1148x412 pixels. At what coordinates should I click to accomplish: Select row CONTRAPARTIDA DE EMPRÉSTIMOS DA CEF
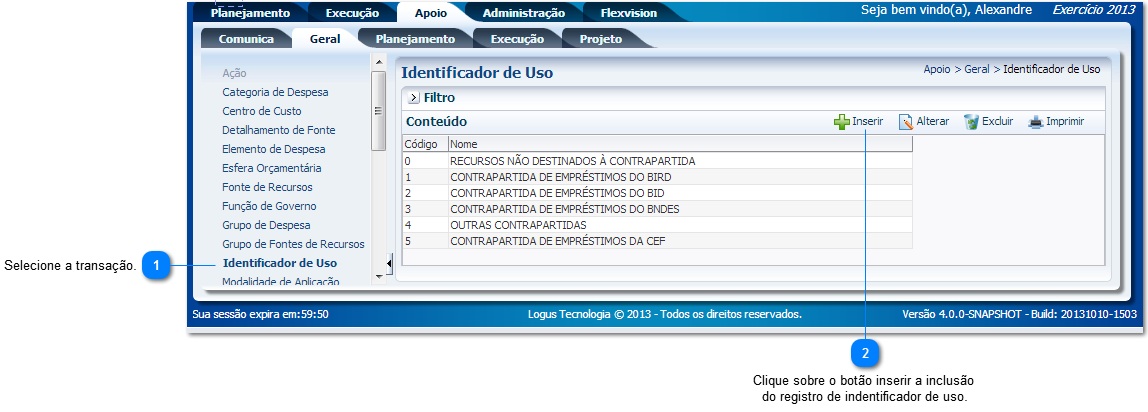pos(657,241)
